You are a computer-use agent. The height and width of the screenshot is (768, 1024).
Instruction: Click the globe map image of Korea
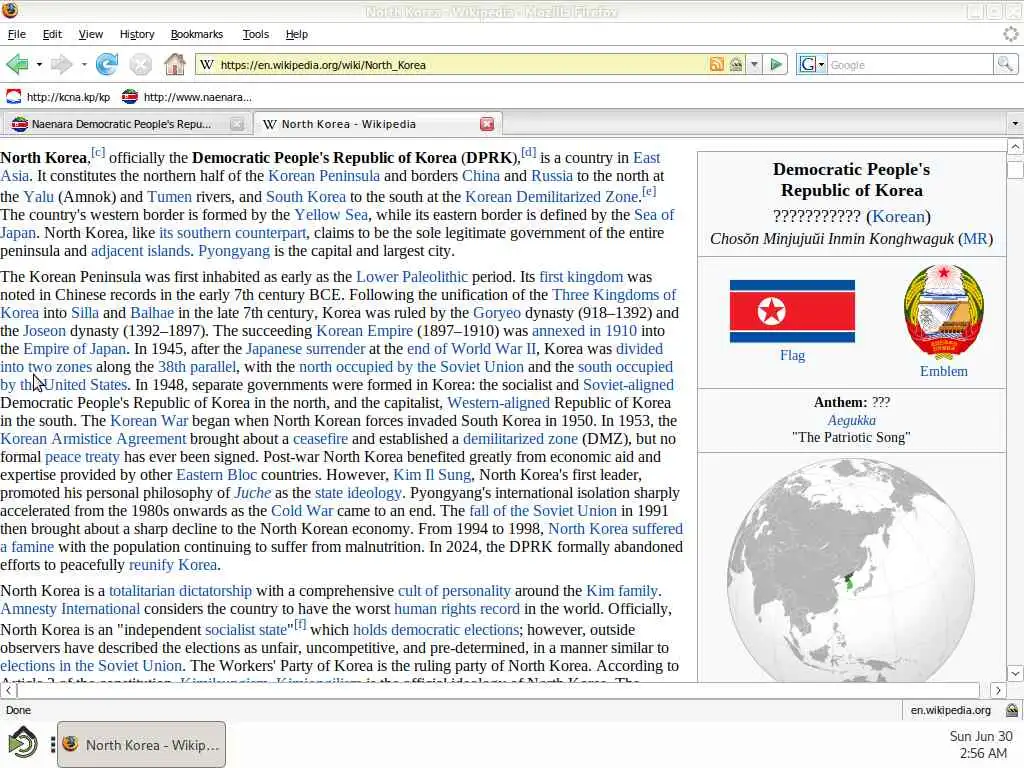851,569
